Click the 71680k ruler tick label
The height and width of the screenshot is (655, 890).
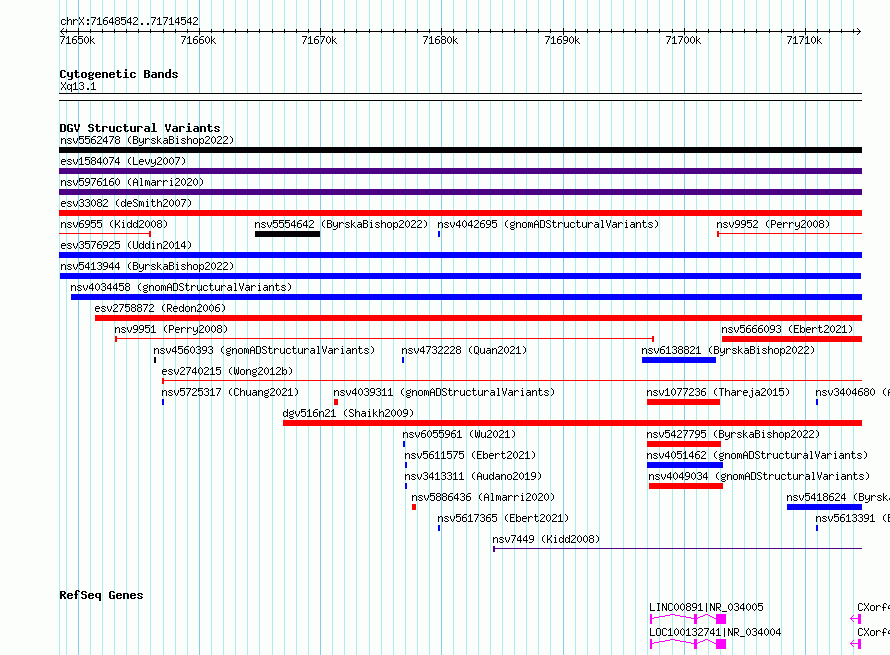440,40
